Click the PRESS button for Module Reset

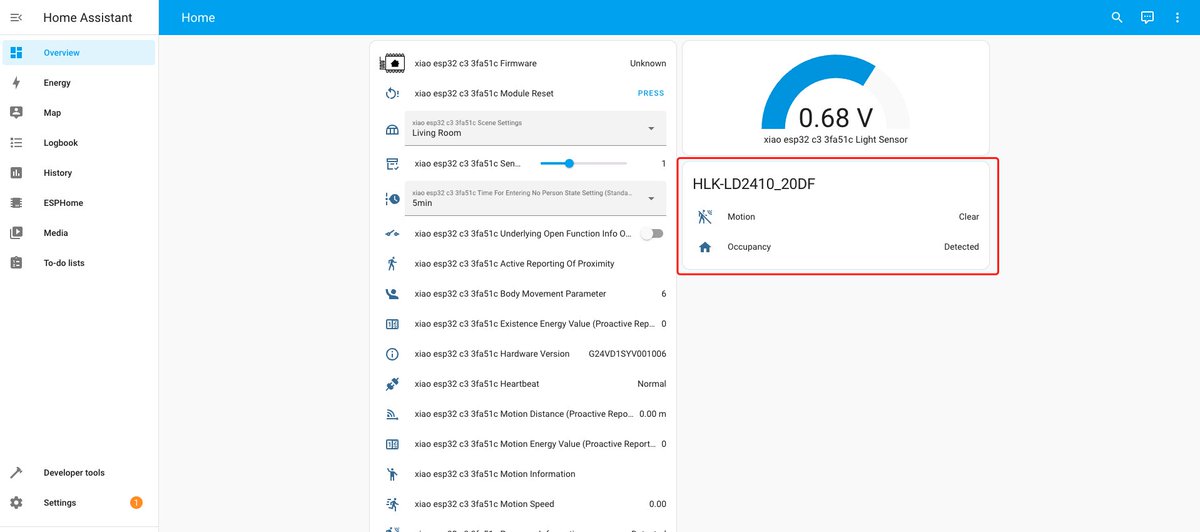(651, 93)
